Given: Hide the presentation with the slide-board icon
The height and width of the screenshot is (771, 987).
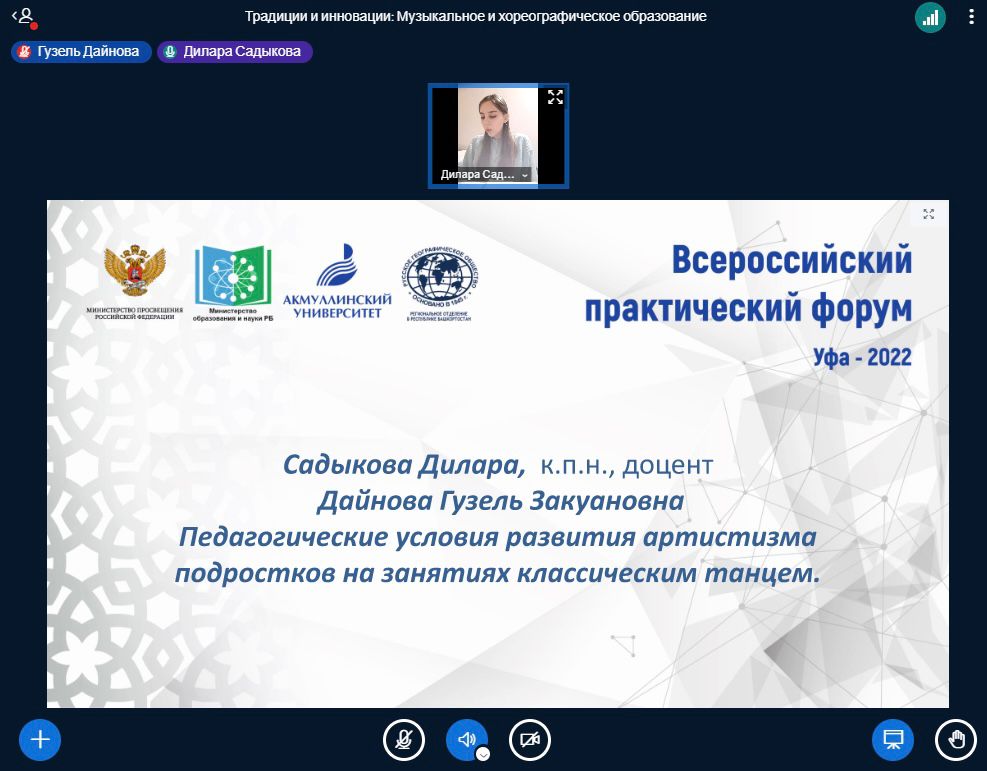Looking at the screenshot, I should (x=893, y=740).
